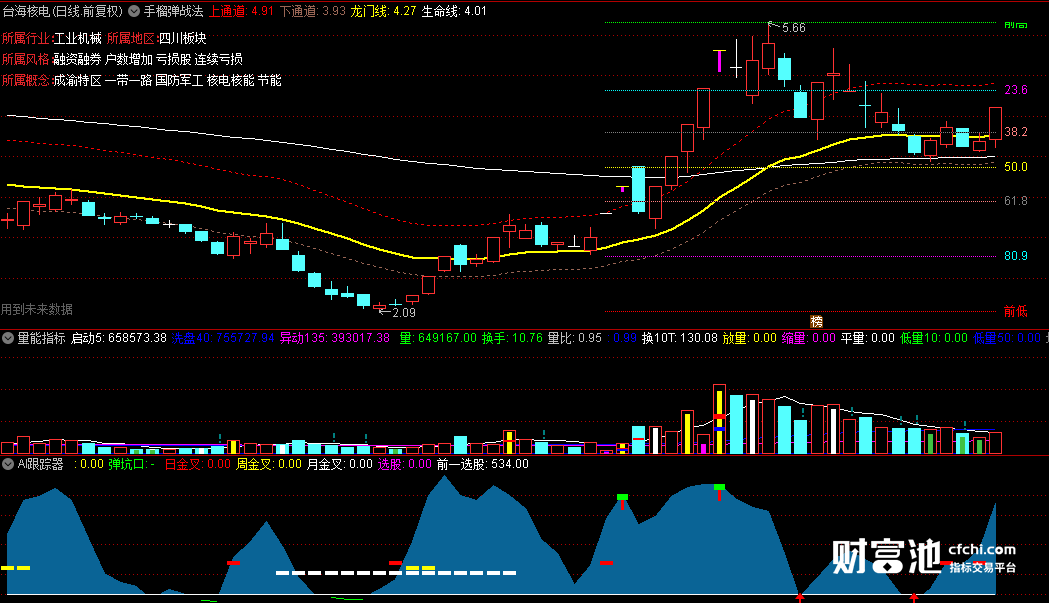Viewport: 1049px width, 603px height.
Task: Select the 换10T: 130.08 value
Action: [680, 338]
